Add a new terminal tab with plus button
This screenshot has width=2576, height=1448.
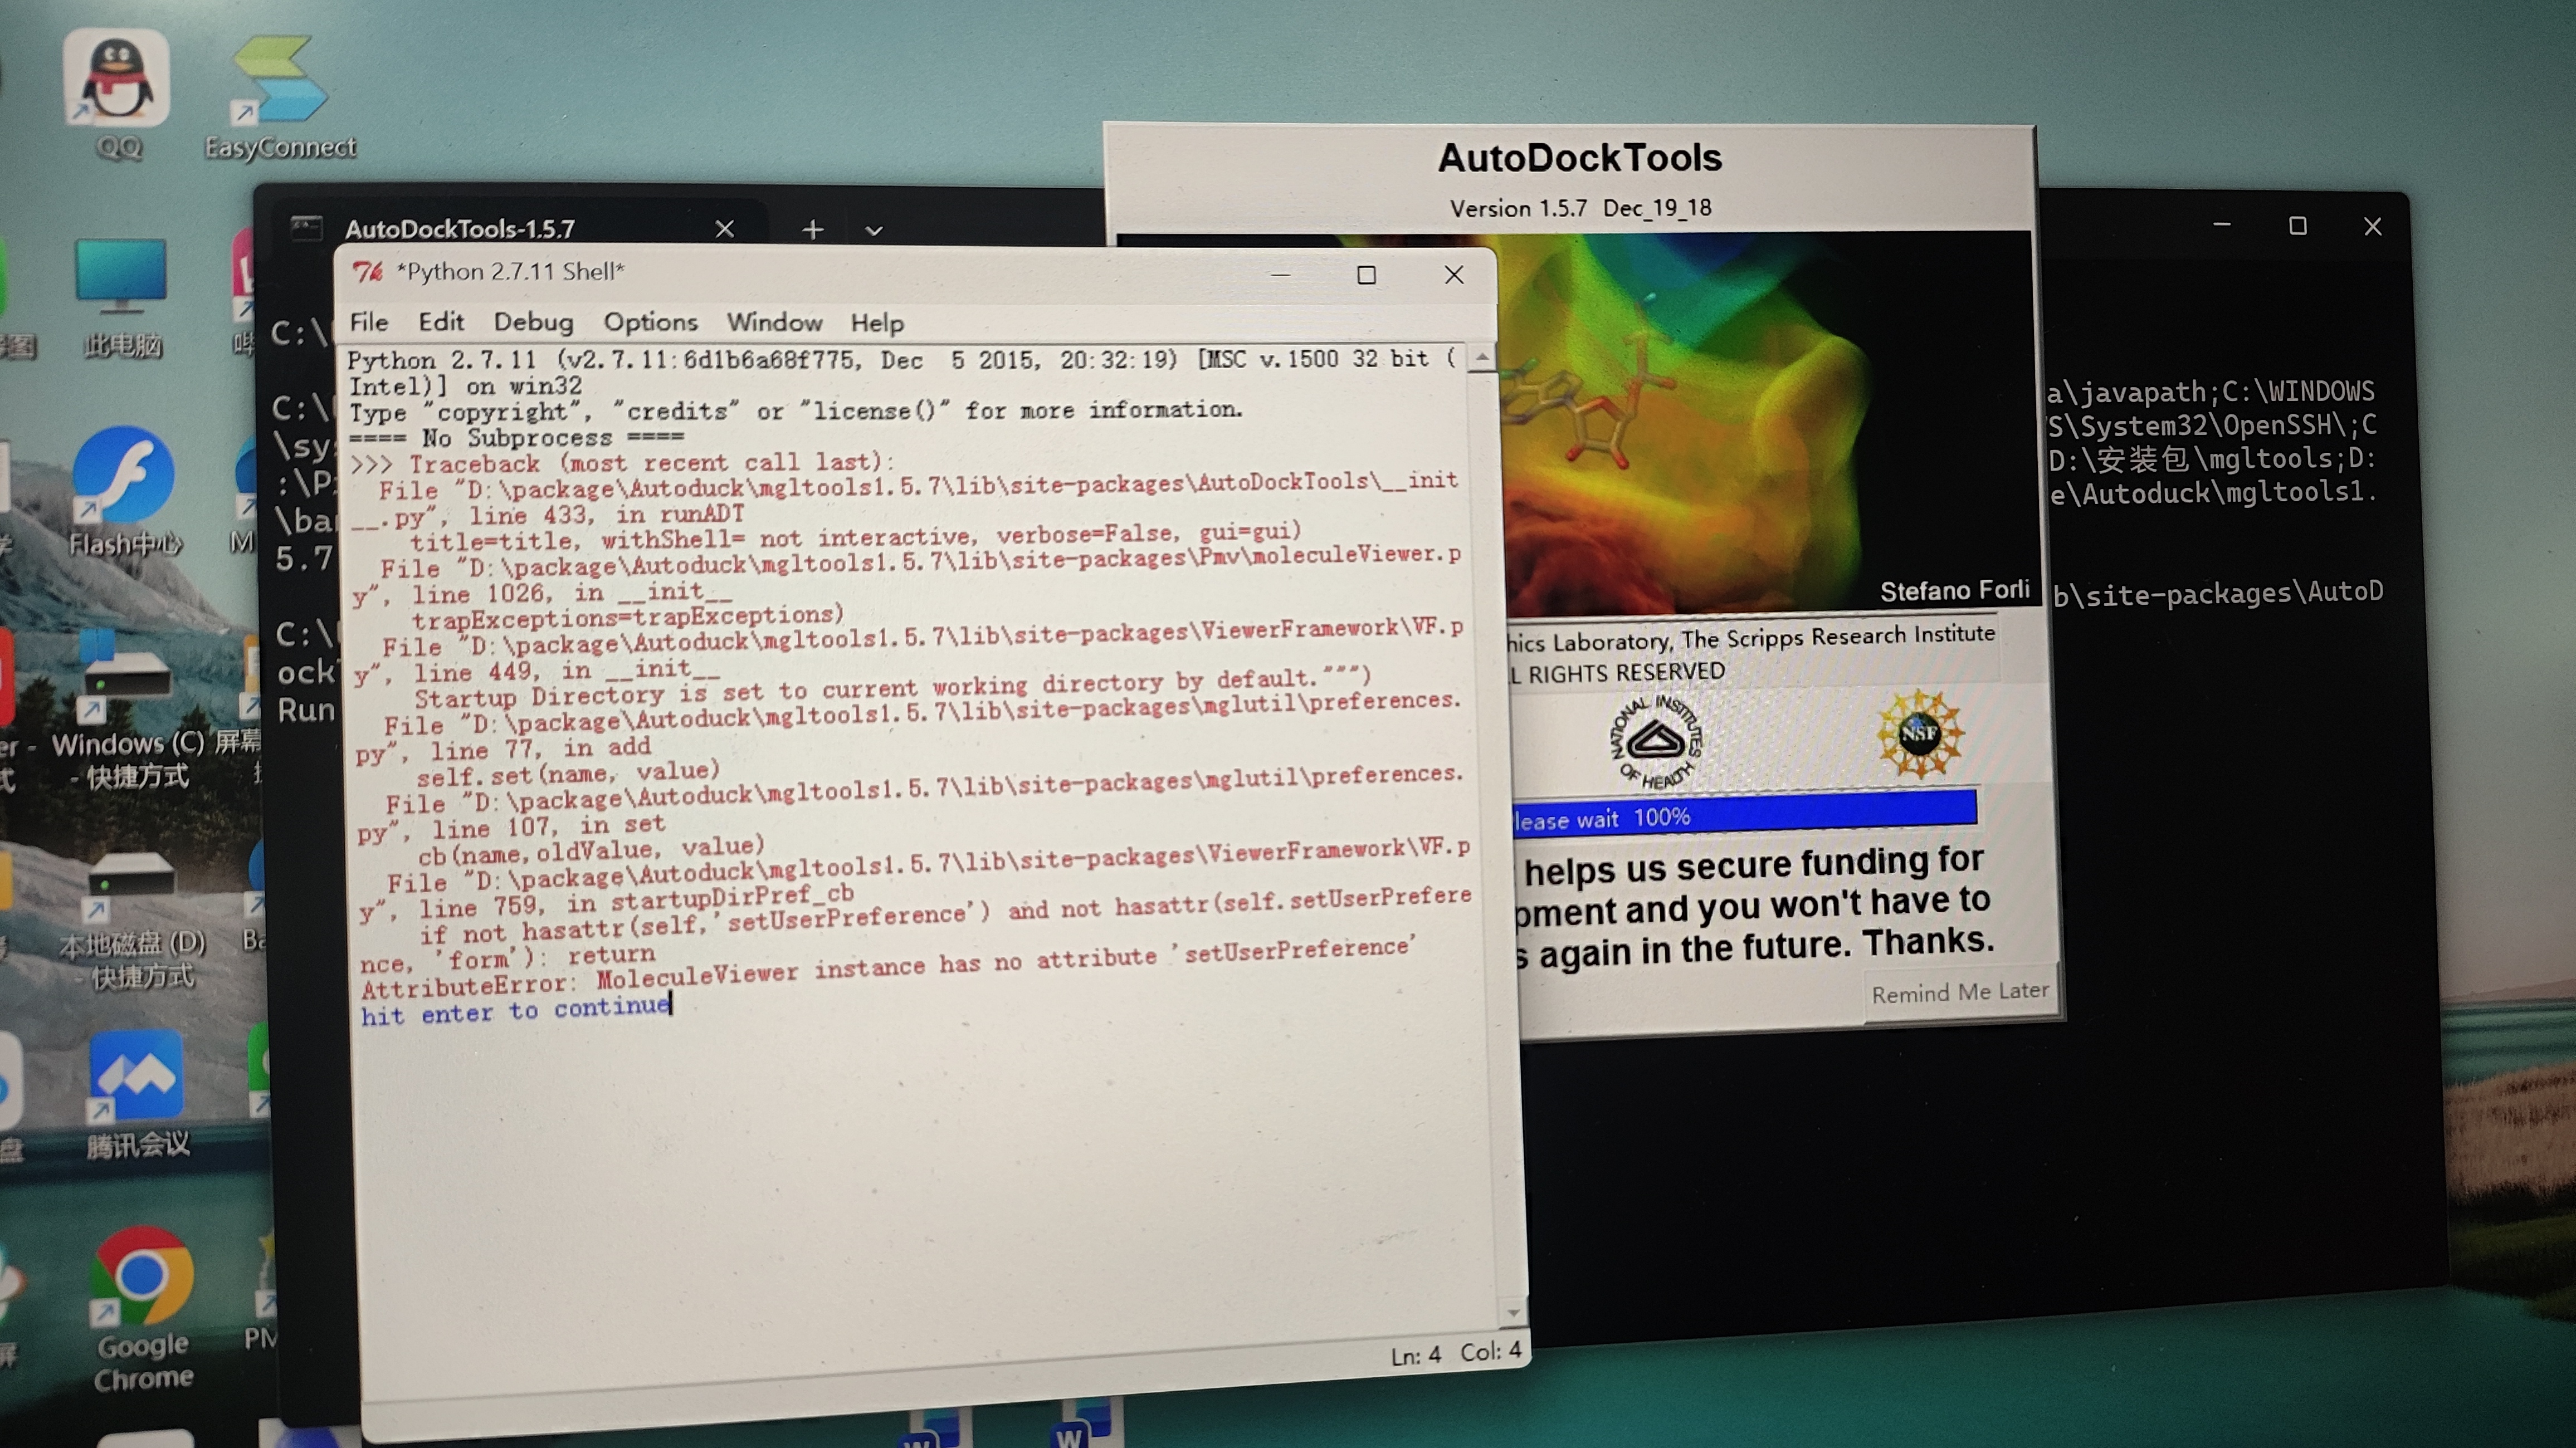click(813, 230)
